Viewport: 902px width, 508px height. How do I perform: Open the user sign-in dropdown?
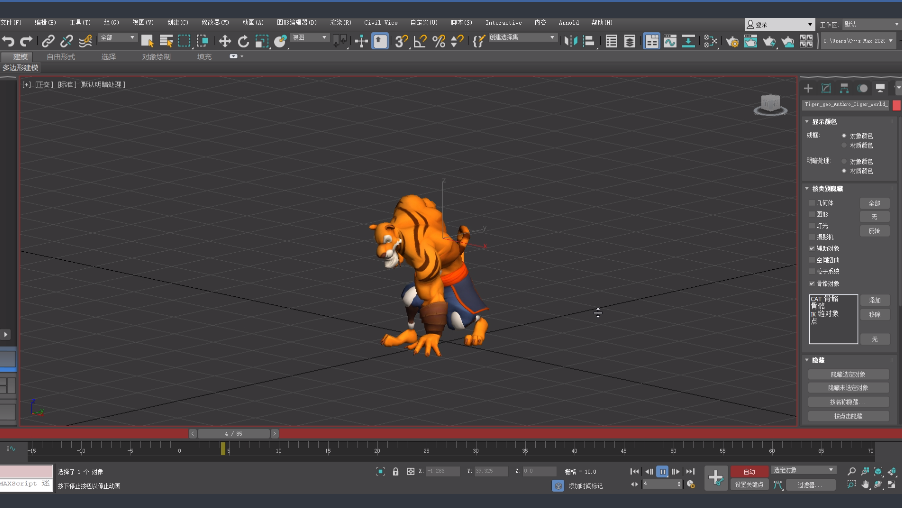(x=779, y=24)
